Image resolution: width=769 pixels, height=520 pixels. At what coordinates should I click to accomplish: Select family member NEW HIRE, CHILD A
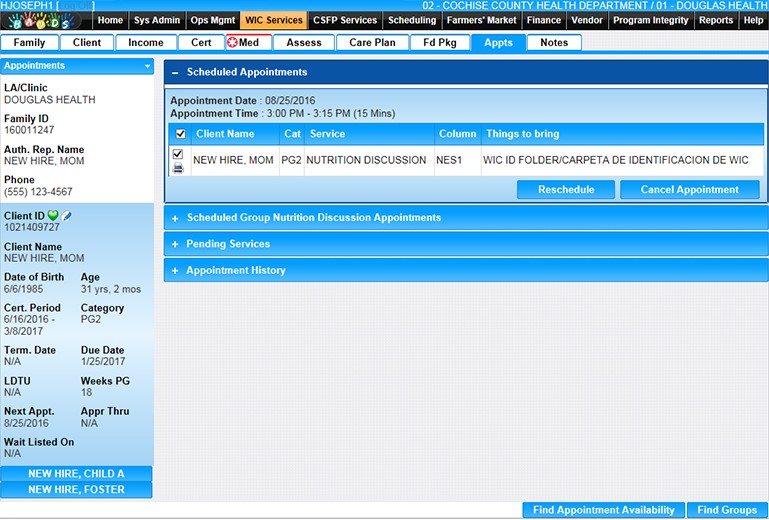(76, 474)
